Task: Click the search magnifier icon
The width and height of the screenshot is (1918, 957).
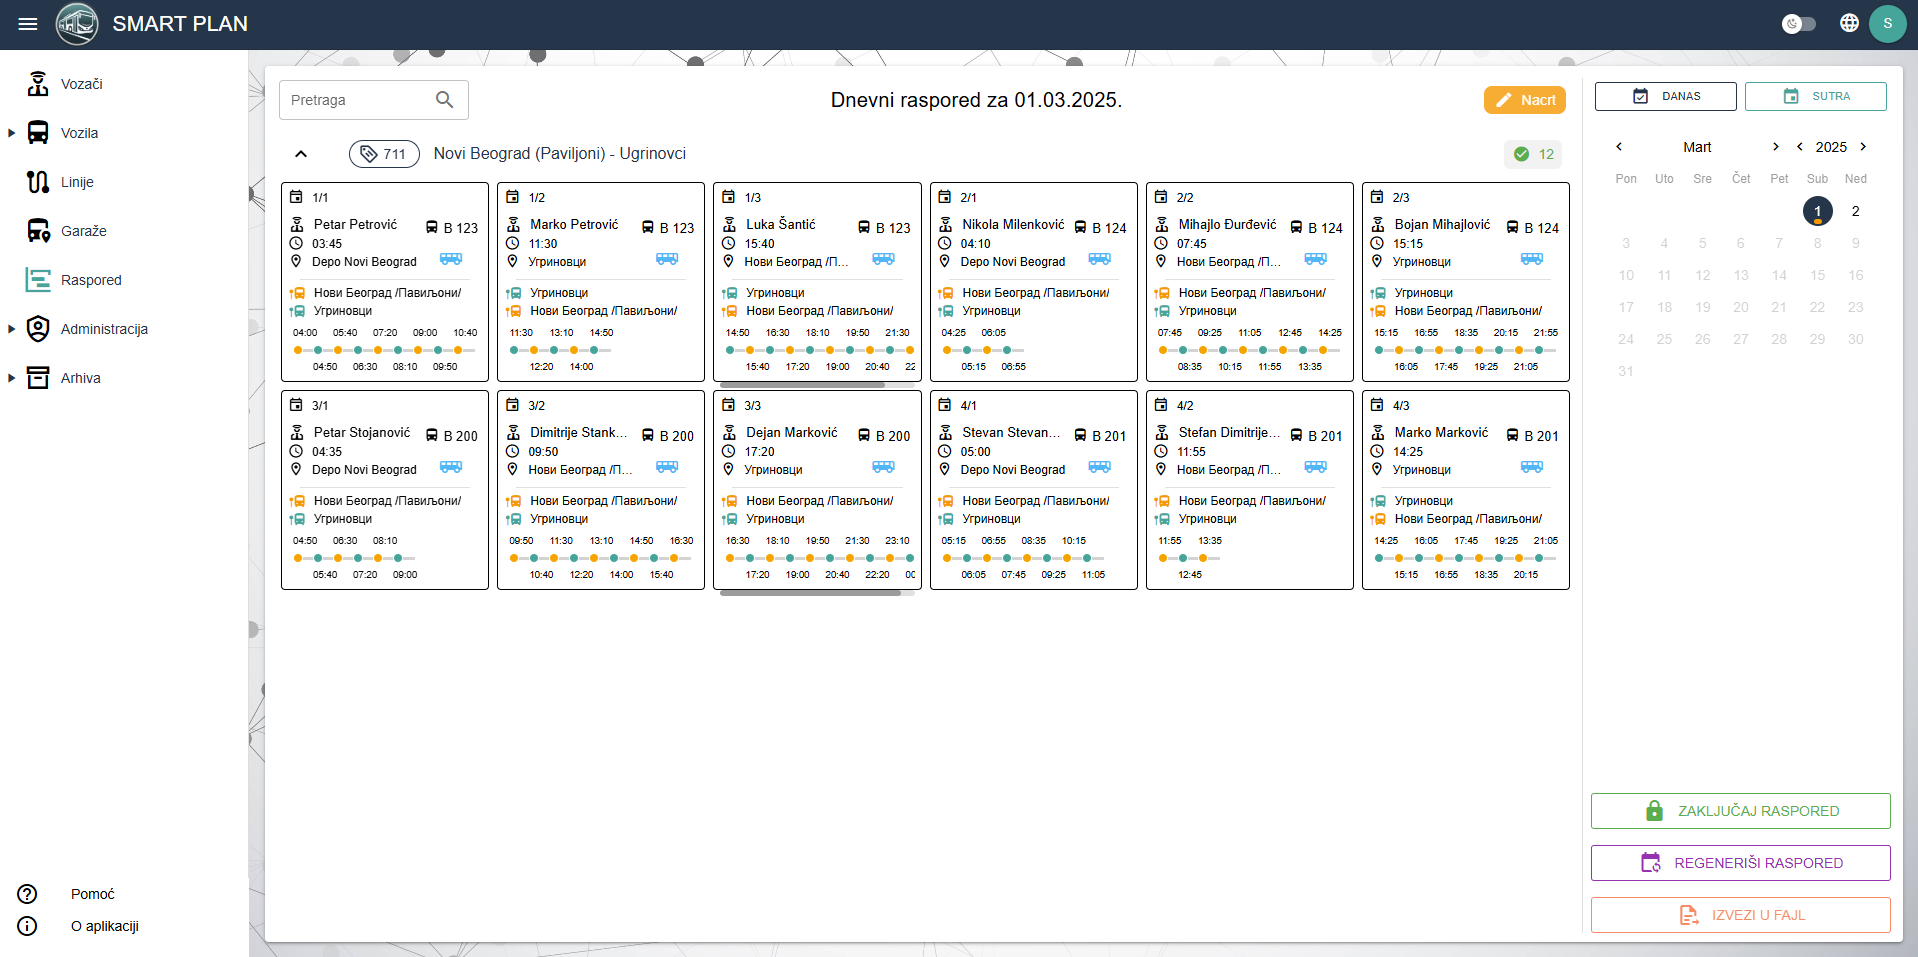Action: [445, 100]
